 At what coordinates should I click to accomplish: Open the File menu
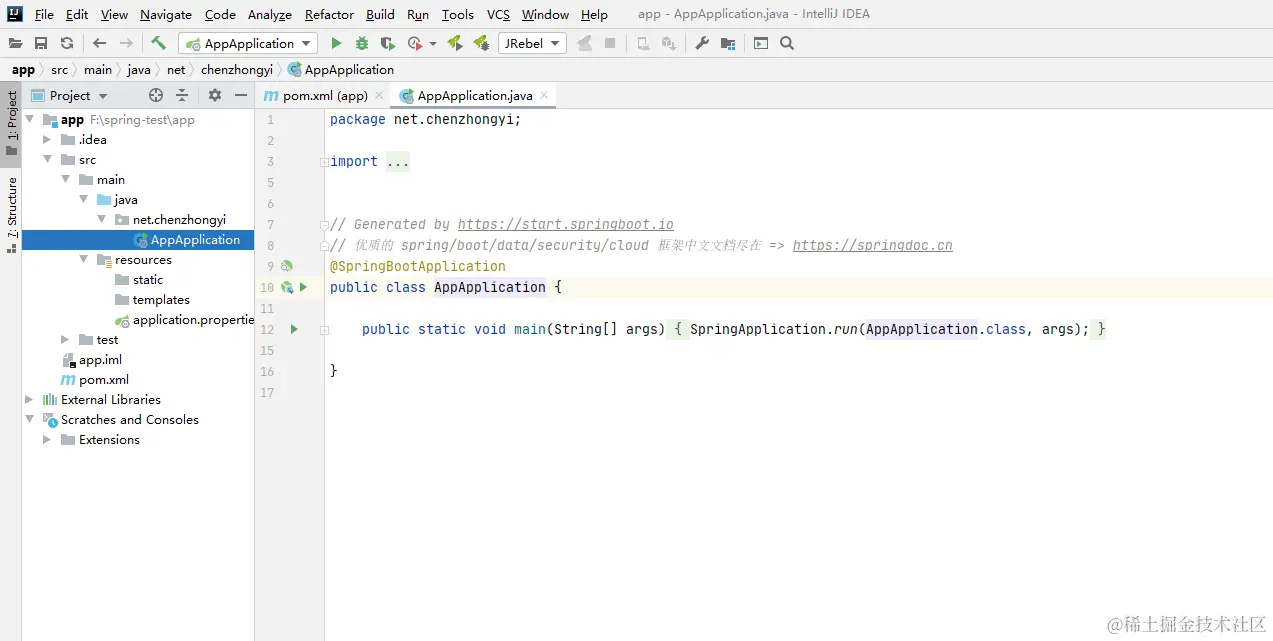click(x=44, y=14)
